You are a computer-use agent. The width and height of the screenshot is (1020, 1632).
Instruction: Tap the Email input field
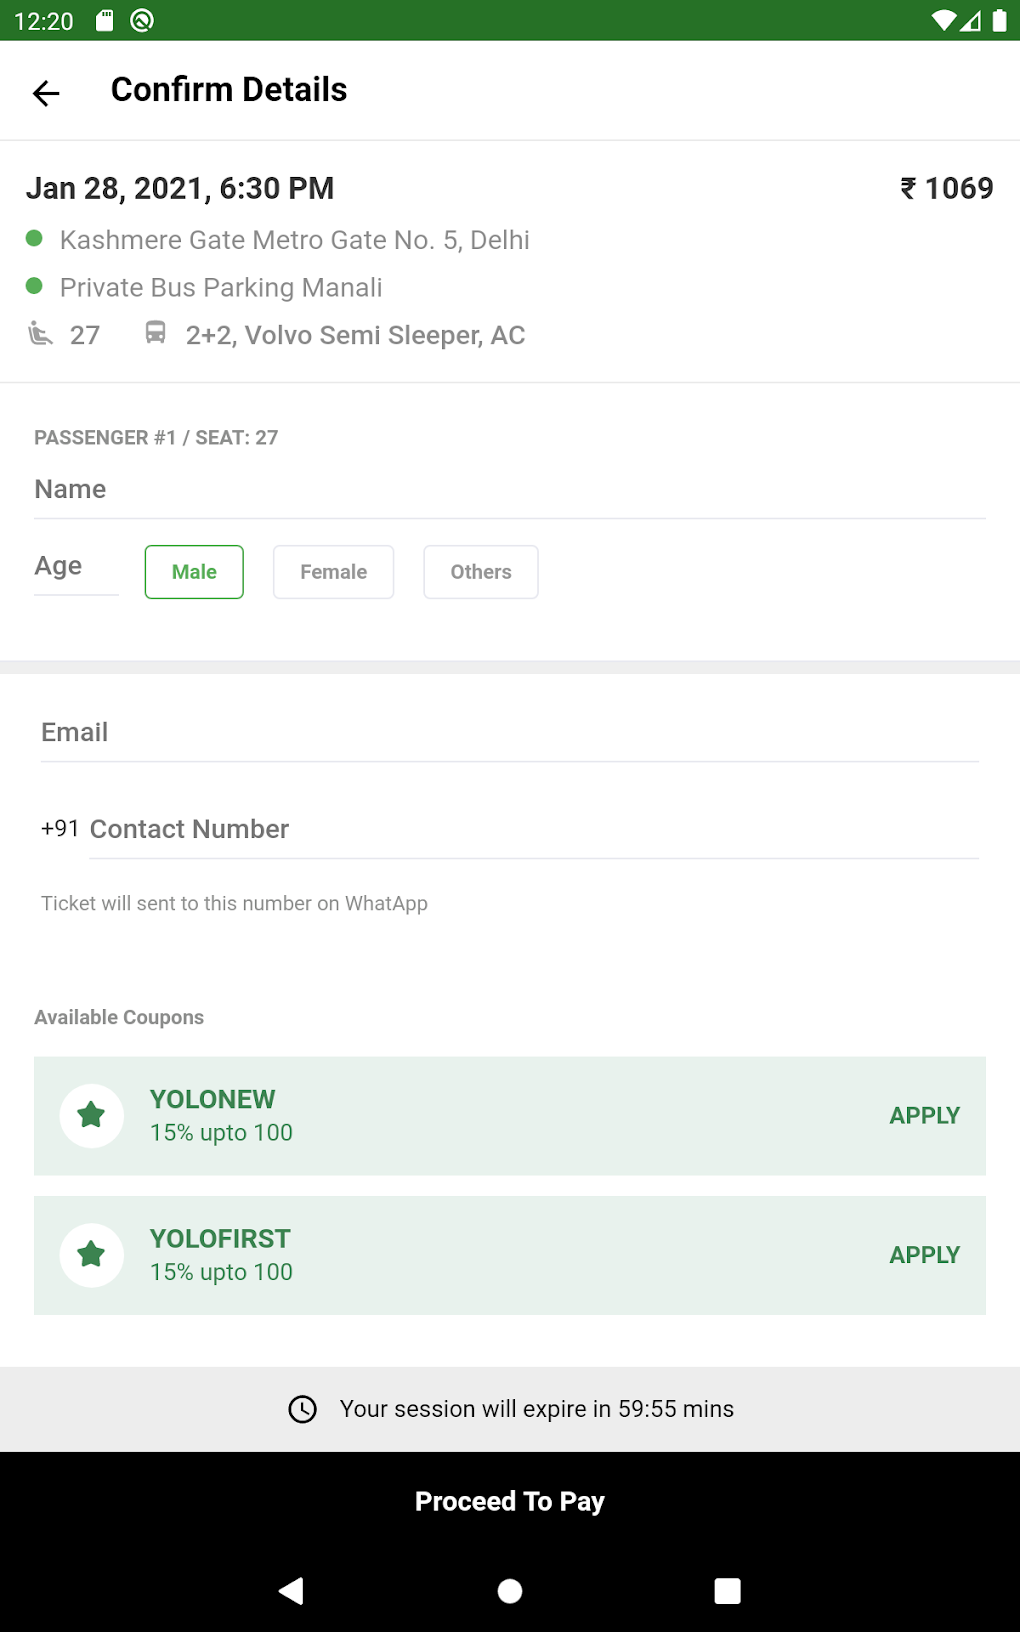[510, 733]
